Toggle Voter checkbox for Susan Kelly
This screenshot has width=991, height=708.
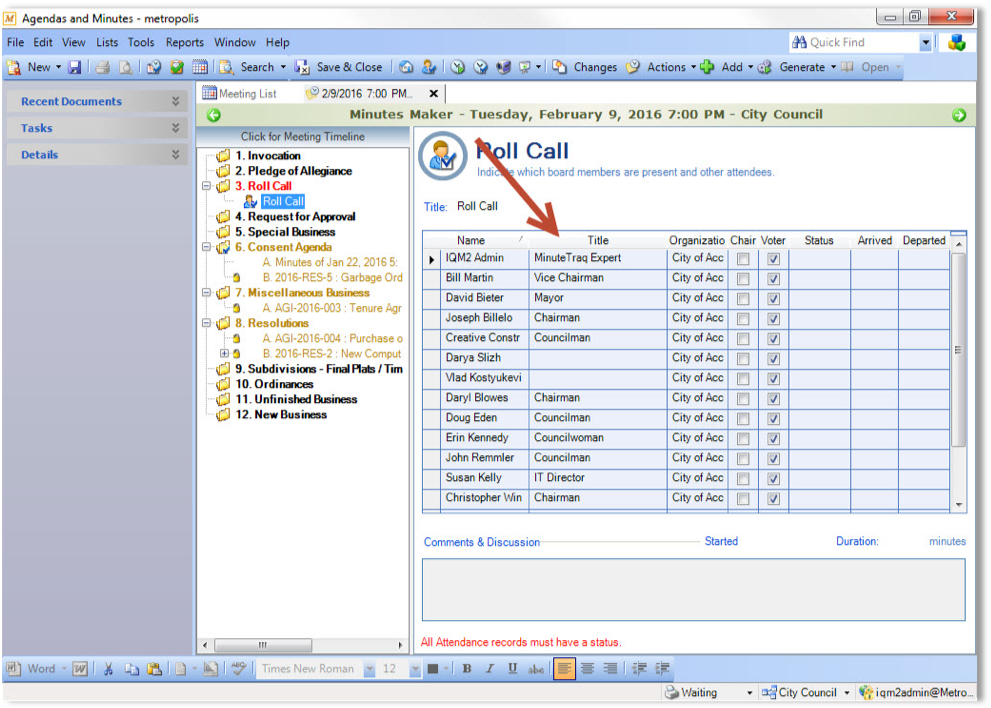pyautogui.click(x=773, y=479)
